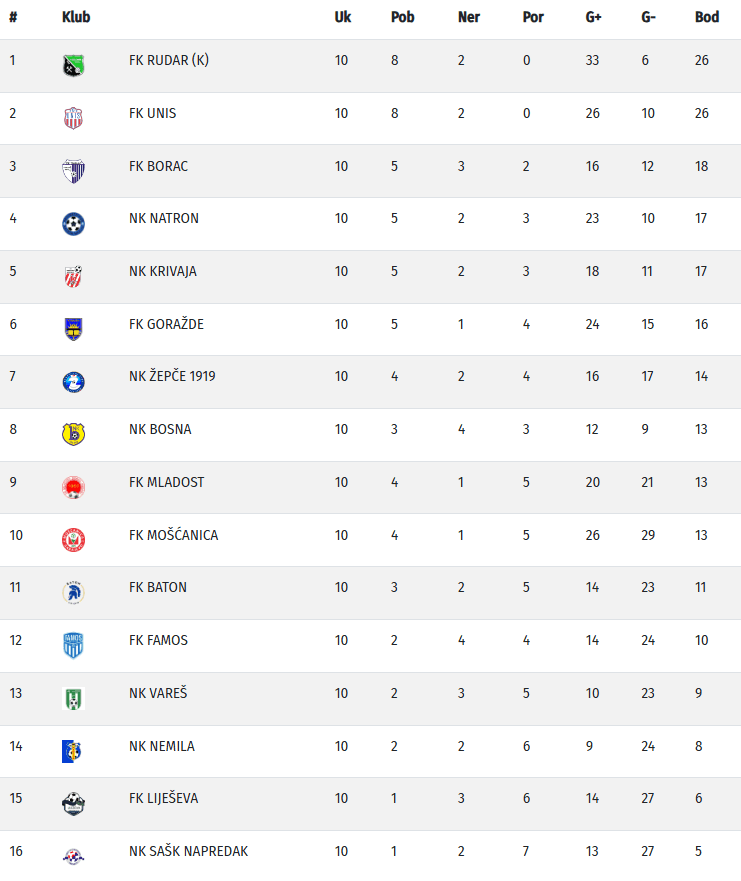Click the FK Mladost red badge
The image size is (741, 881).
(x=73, y=487)
